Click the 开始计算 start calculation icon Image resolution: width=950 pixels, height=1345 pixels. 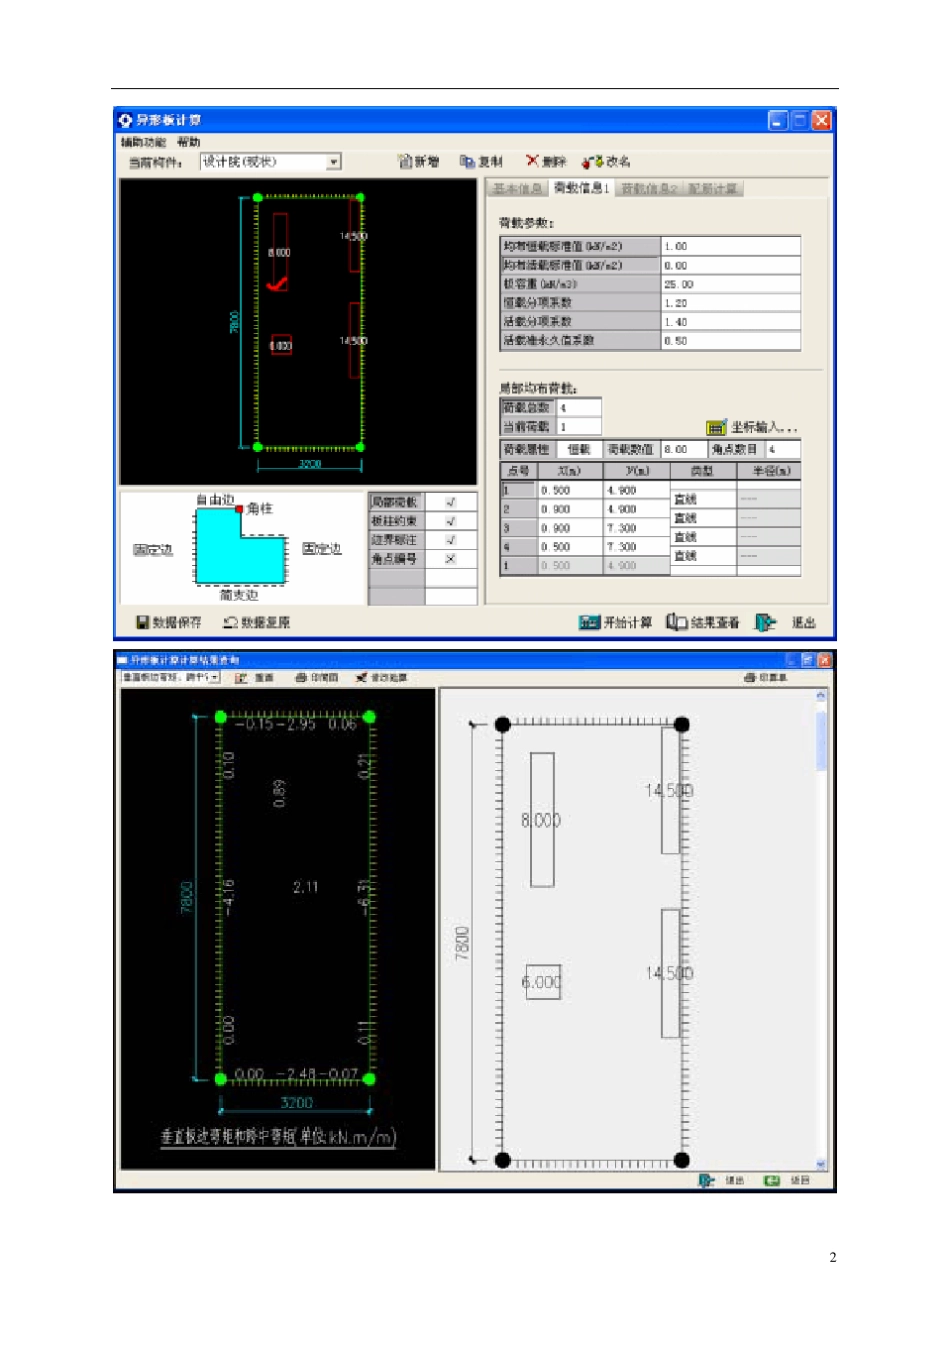click(x=589, y=622)
